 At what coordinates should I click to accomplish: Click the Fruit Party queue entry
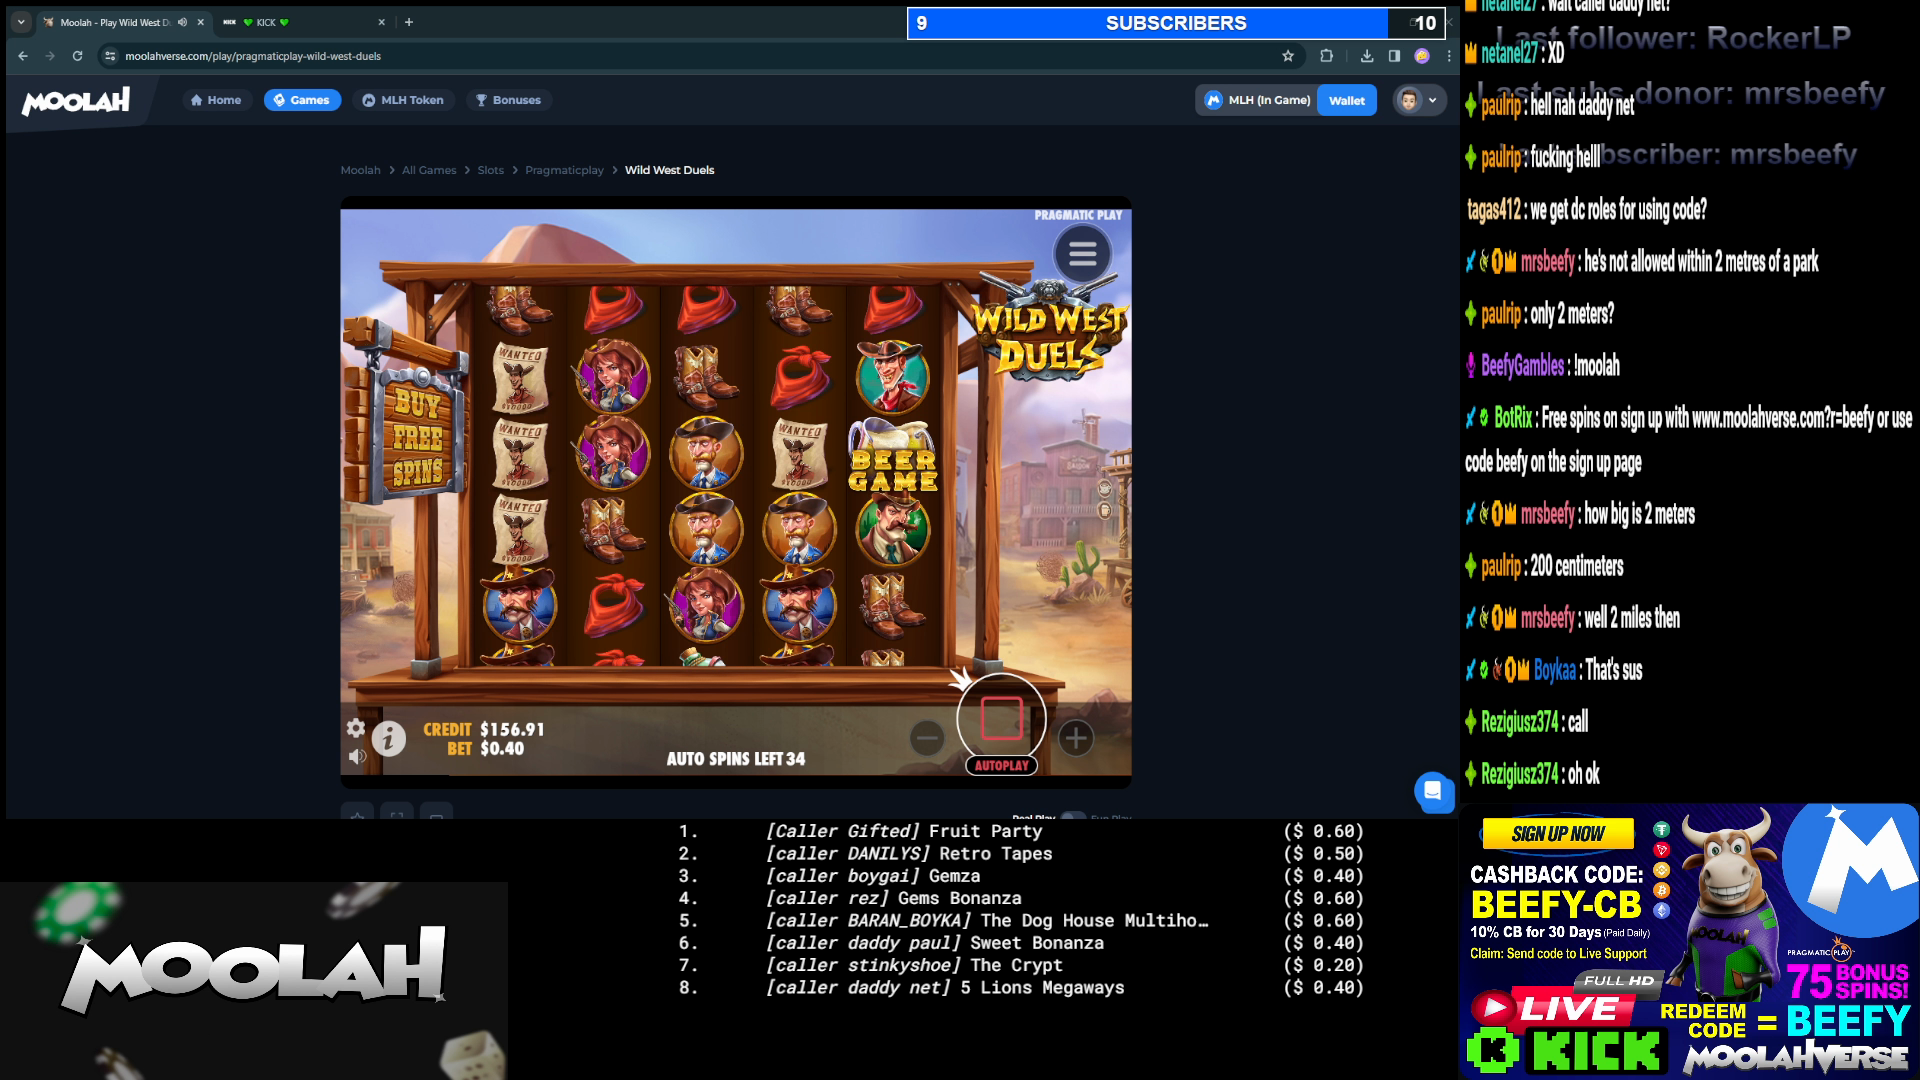[1021, 831]
